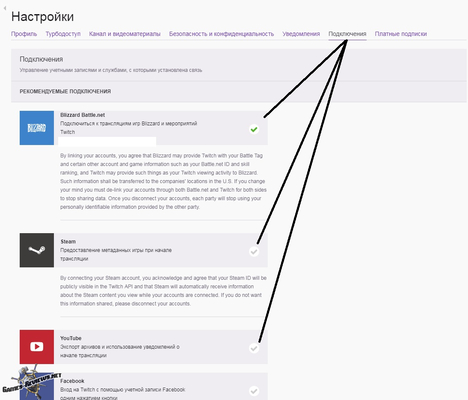The image size is (468, 400).
Task: Click the Facebook connection title
Action: [x=72, y=381]
